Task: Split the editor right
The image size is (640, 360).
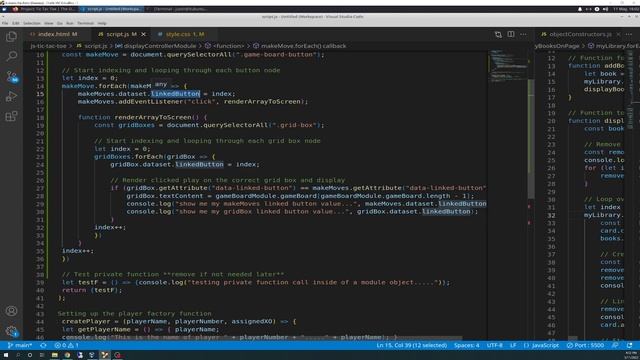Action: 511,34
